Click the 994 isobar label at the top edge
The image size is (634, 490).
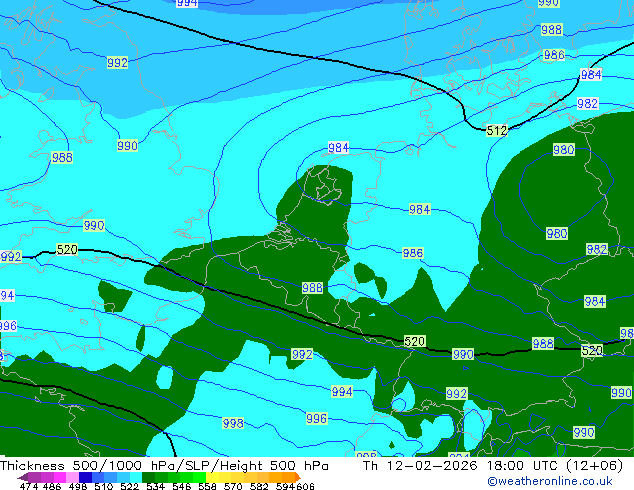[187, 3]
